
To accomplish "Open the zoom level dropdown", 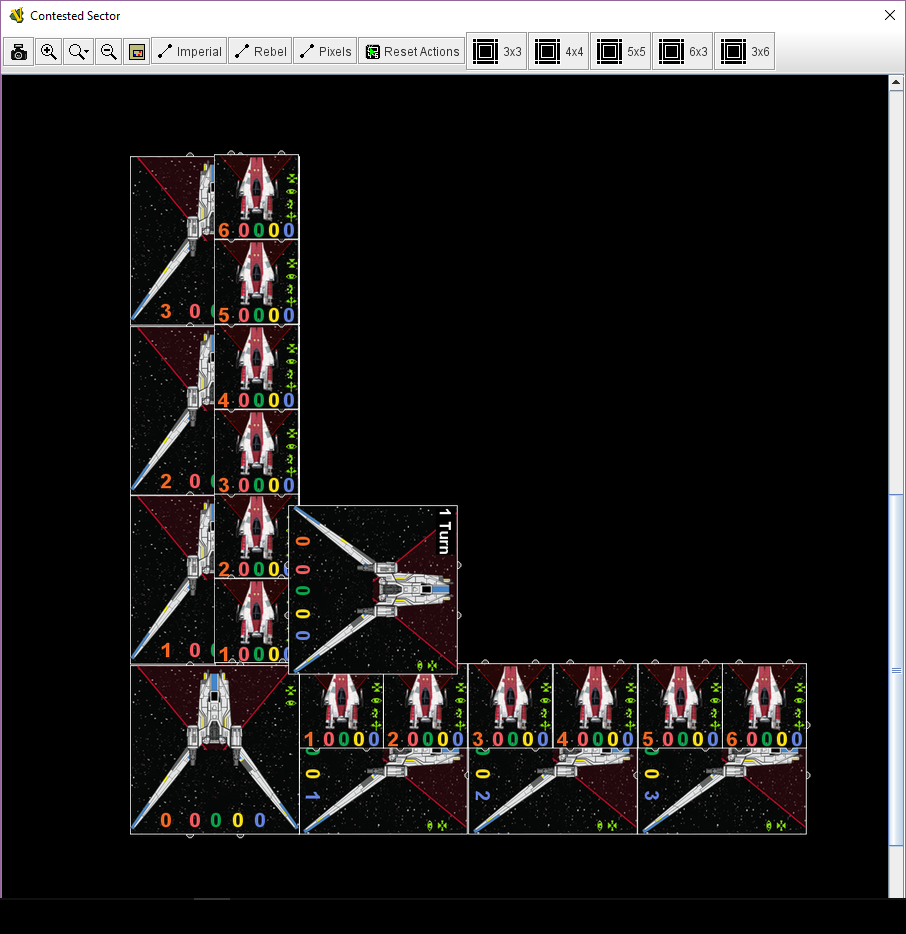I will [x=78, y=51].
